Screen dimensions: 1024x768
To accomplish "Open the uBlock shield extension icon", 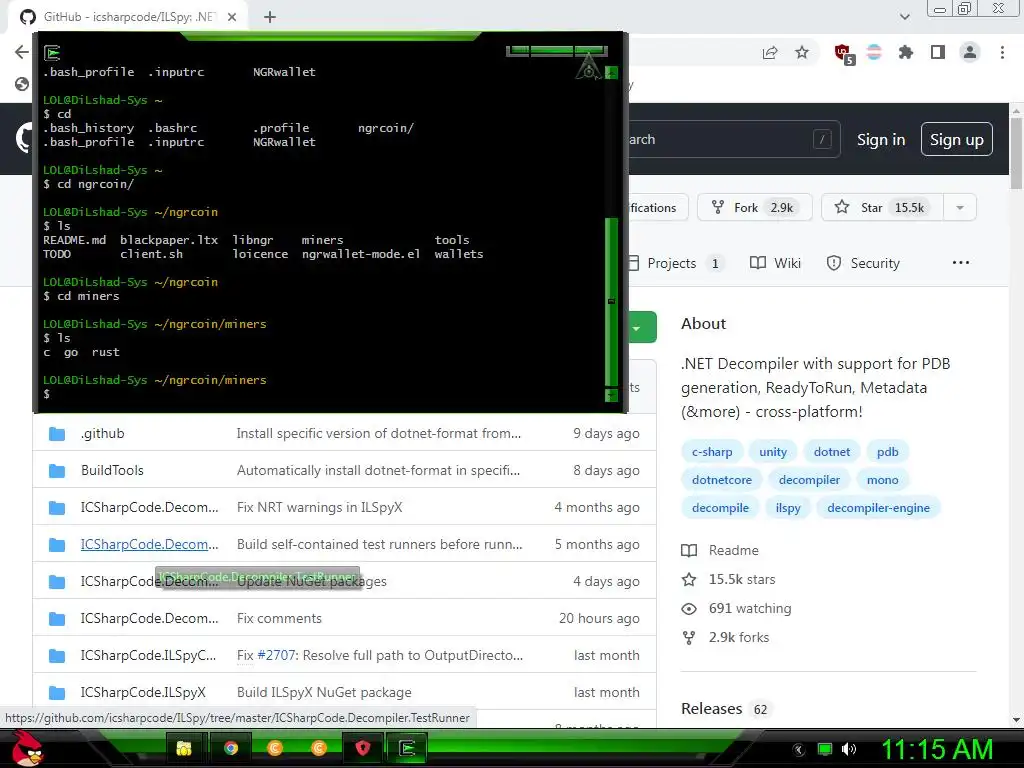I will point(844,54).
